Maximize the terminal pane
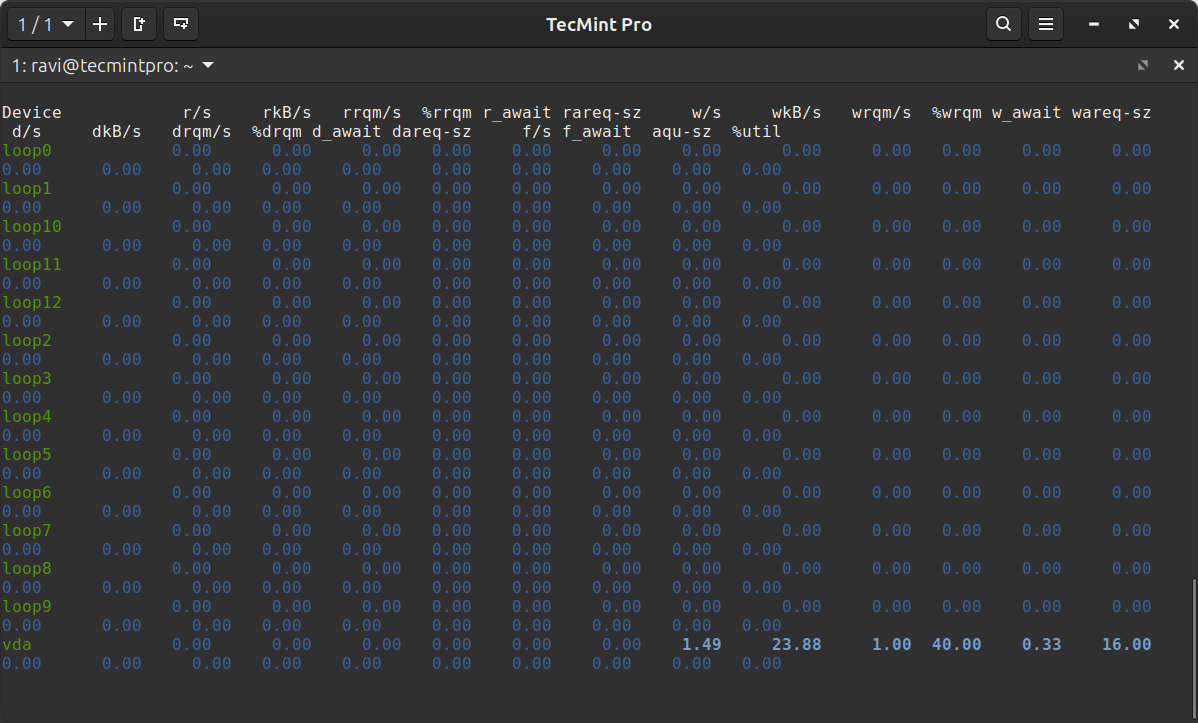This screenshot has height=723, width=1198. (x=1143, y=66)
